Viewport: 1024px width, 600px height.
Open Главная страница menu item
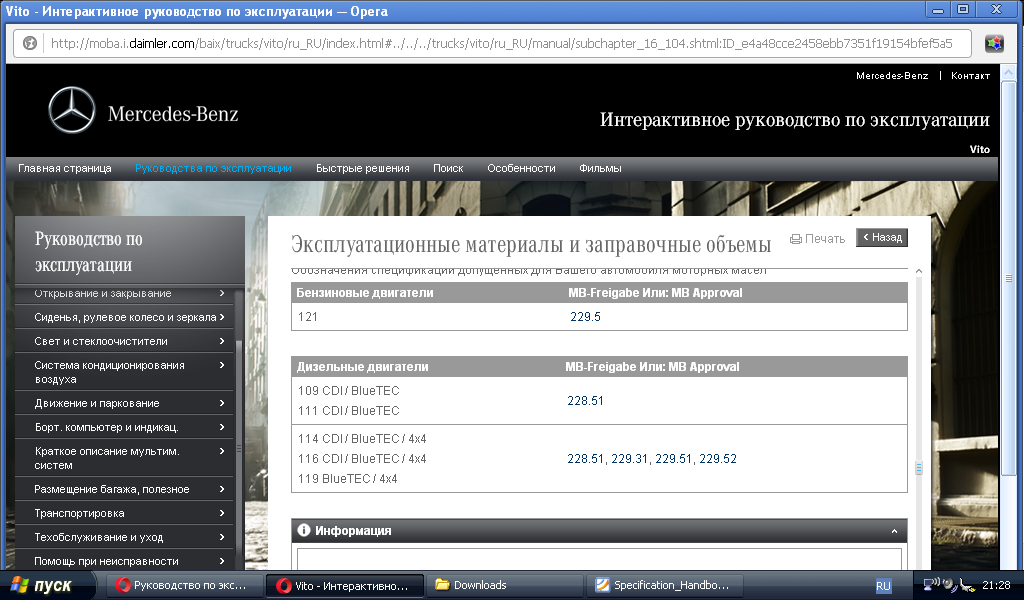65,168
